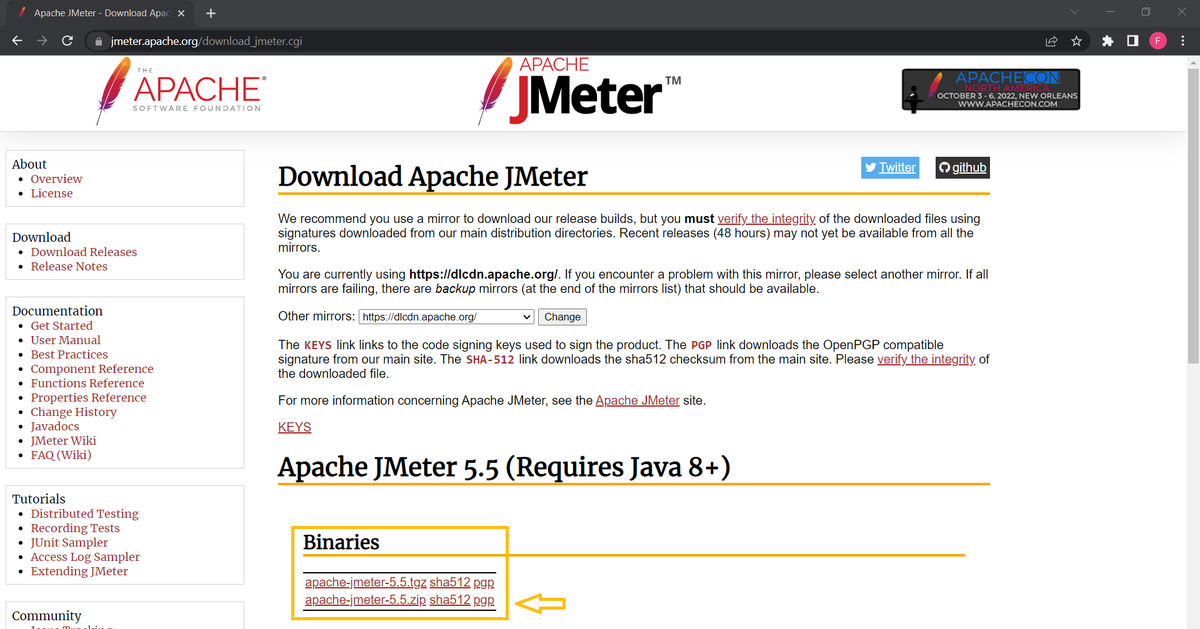Open the browser extensions menu
The image size is (1200, 629).
1107,42
